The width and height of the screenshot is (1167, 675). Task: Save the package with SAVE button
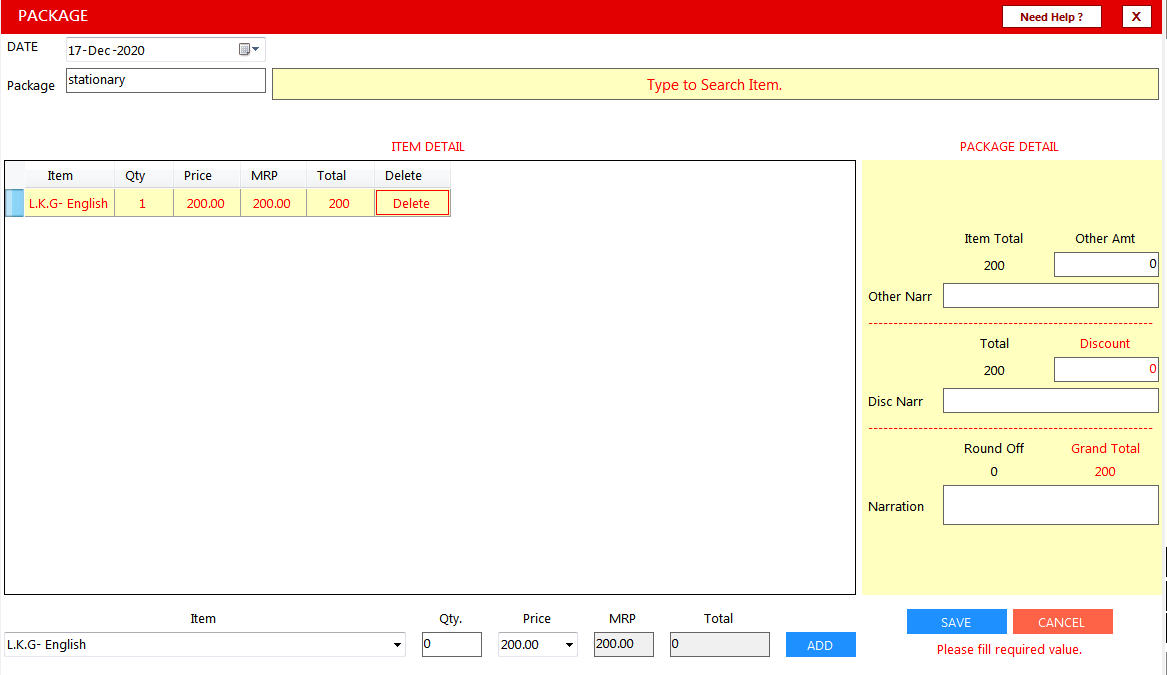(x=956, y=621)
